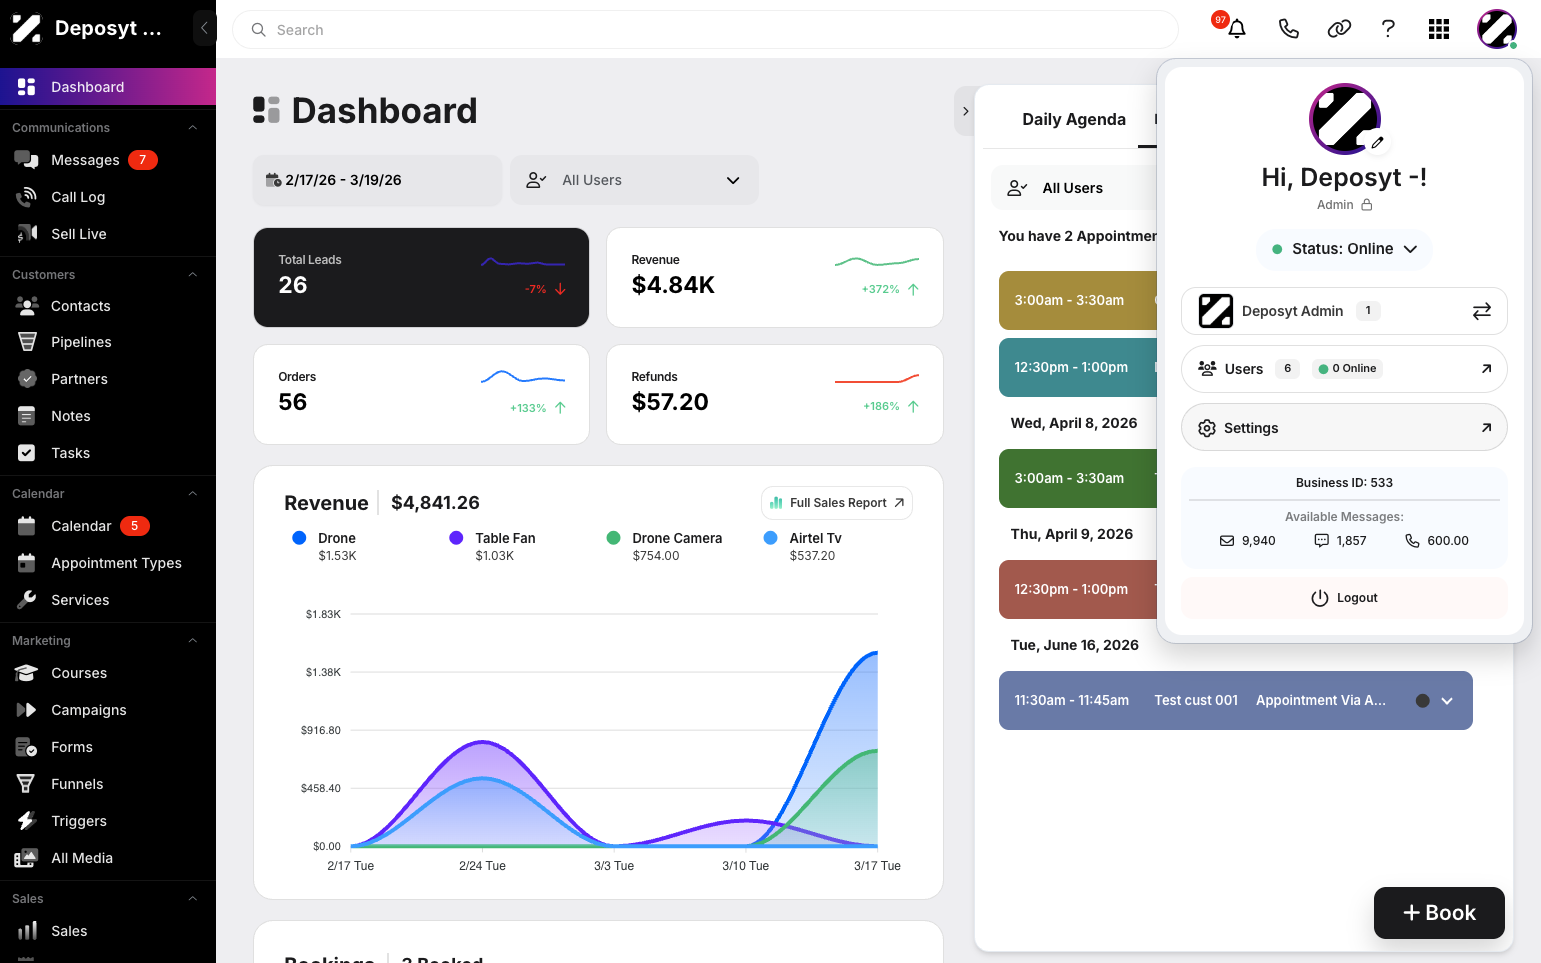Collapse the Calendar section header
1541x963 pixels.
click(x=193, y=494)
